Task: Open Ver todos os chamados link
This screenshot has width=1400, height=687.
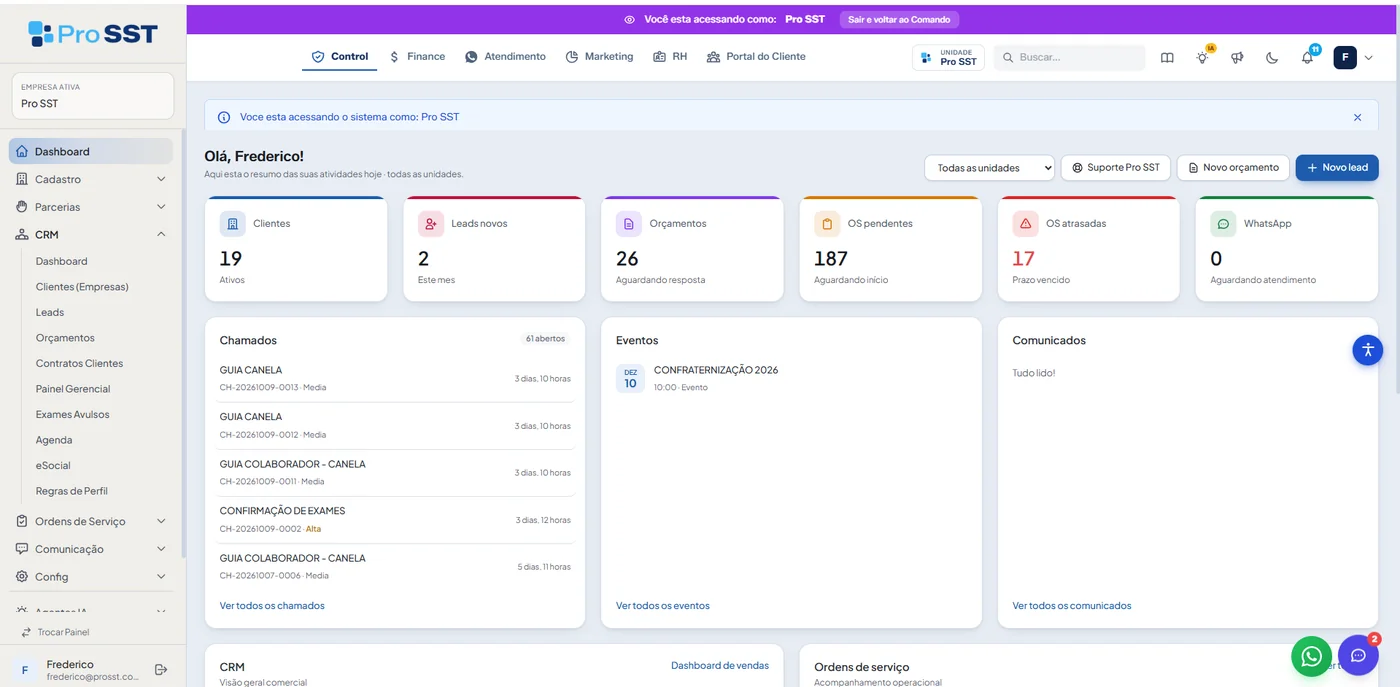Action: [272, 606]
